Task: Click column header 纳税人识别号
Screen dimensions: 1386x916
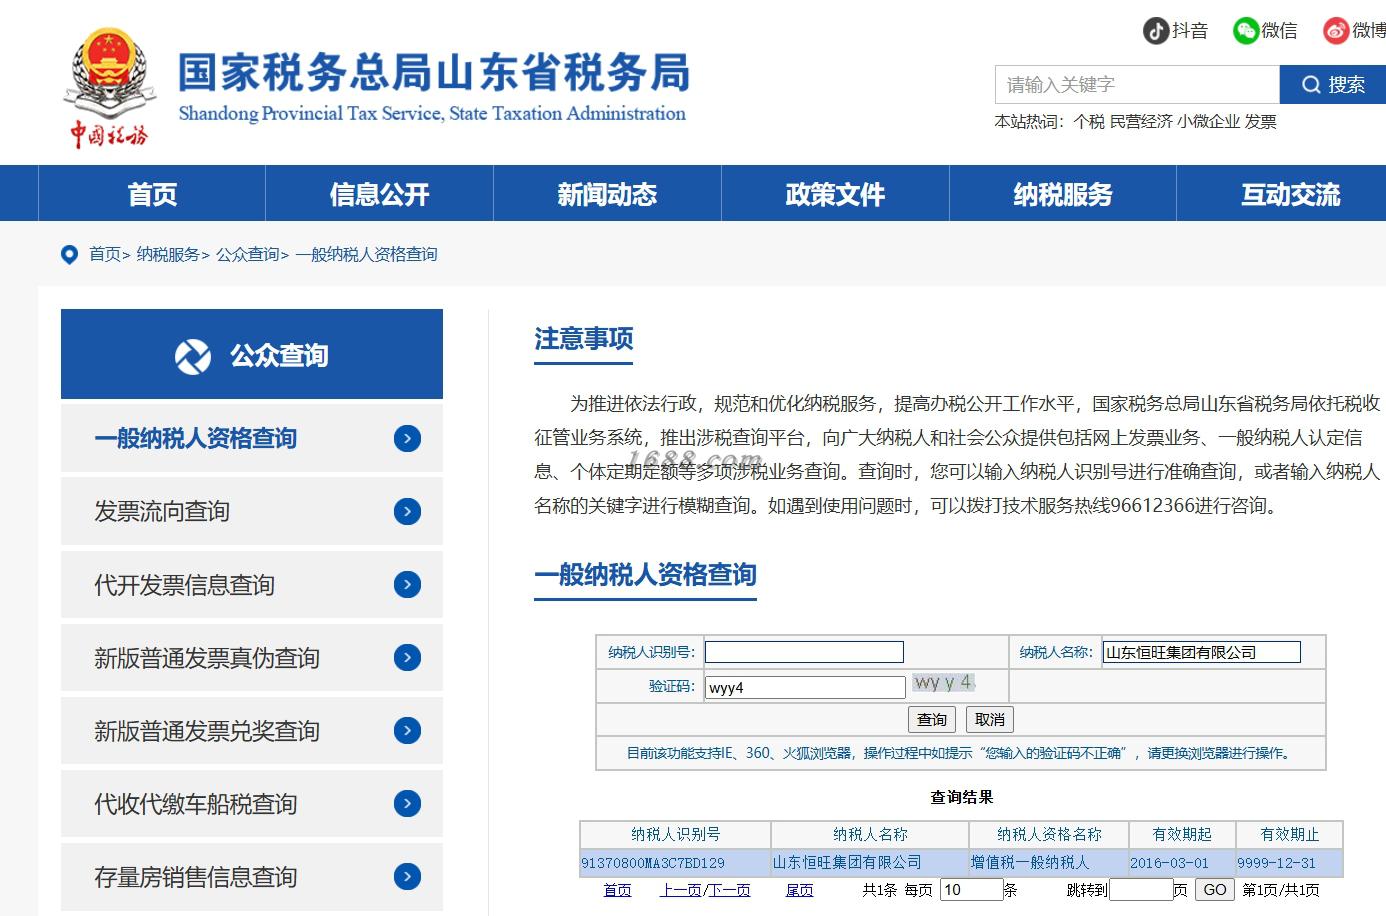Action: tap(676, 834)
